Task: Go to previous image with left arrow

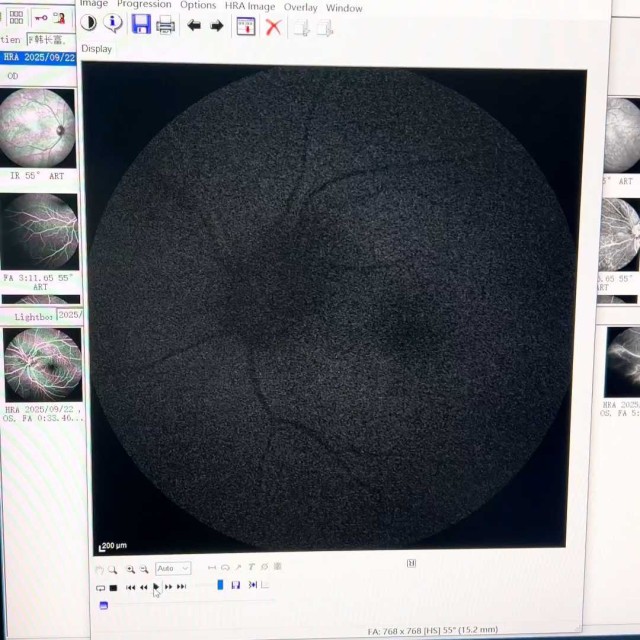Action: (194, 26)
